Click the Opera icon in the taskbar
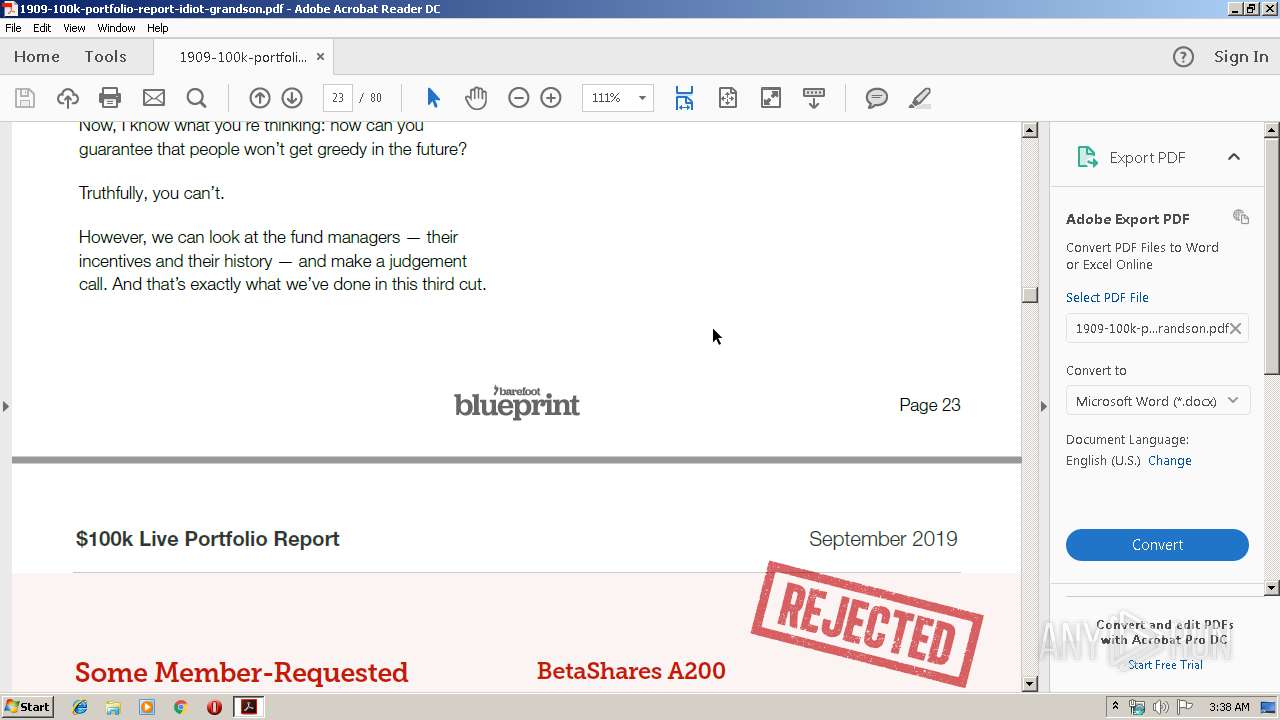The height and width of the screenshot is (720, 1280). (x=214, y=707)
